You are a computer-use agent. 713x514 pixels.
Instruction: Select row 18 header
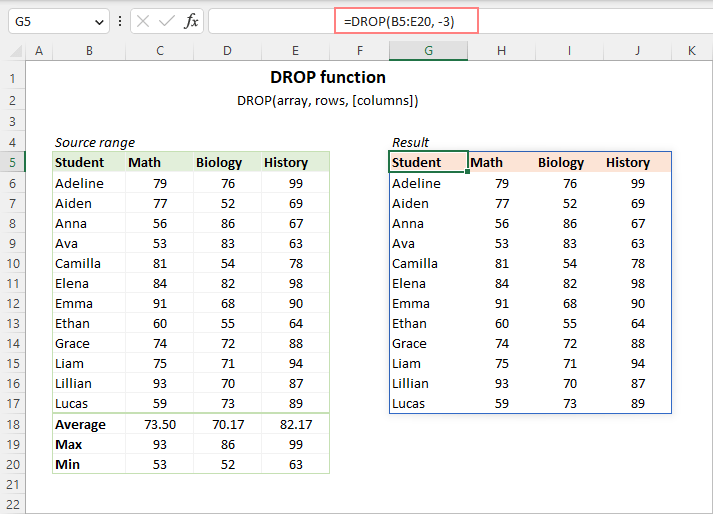[x=13, y=424]
